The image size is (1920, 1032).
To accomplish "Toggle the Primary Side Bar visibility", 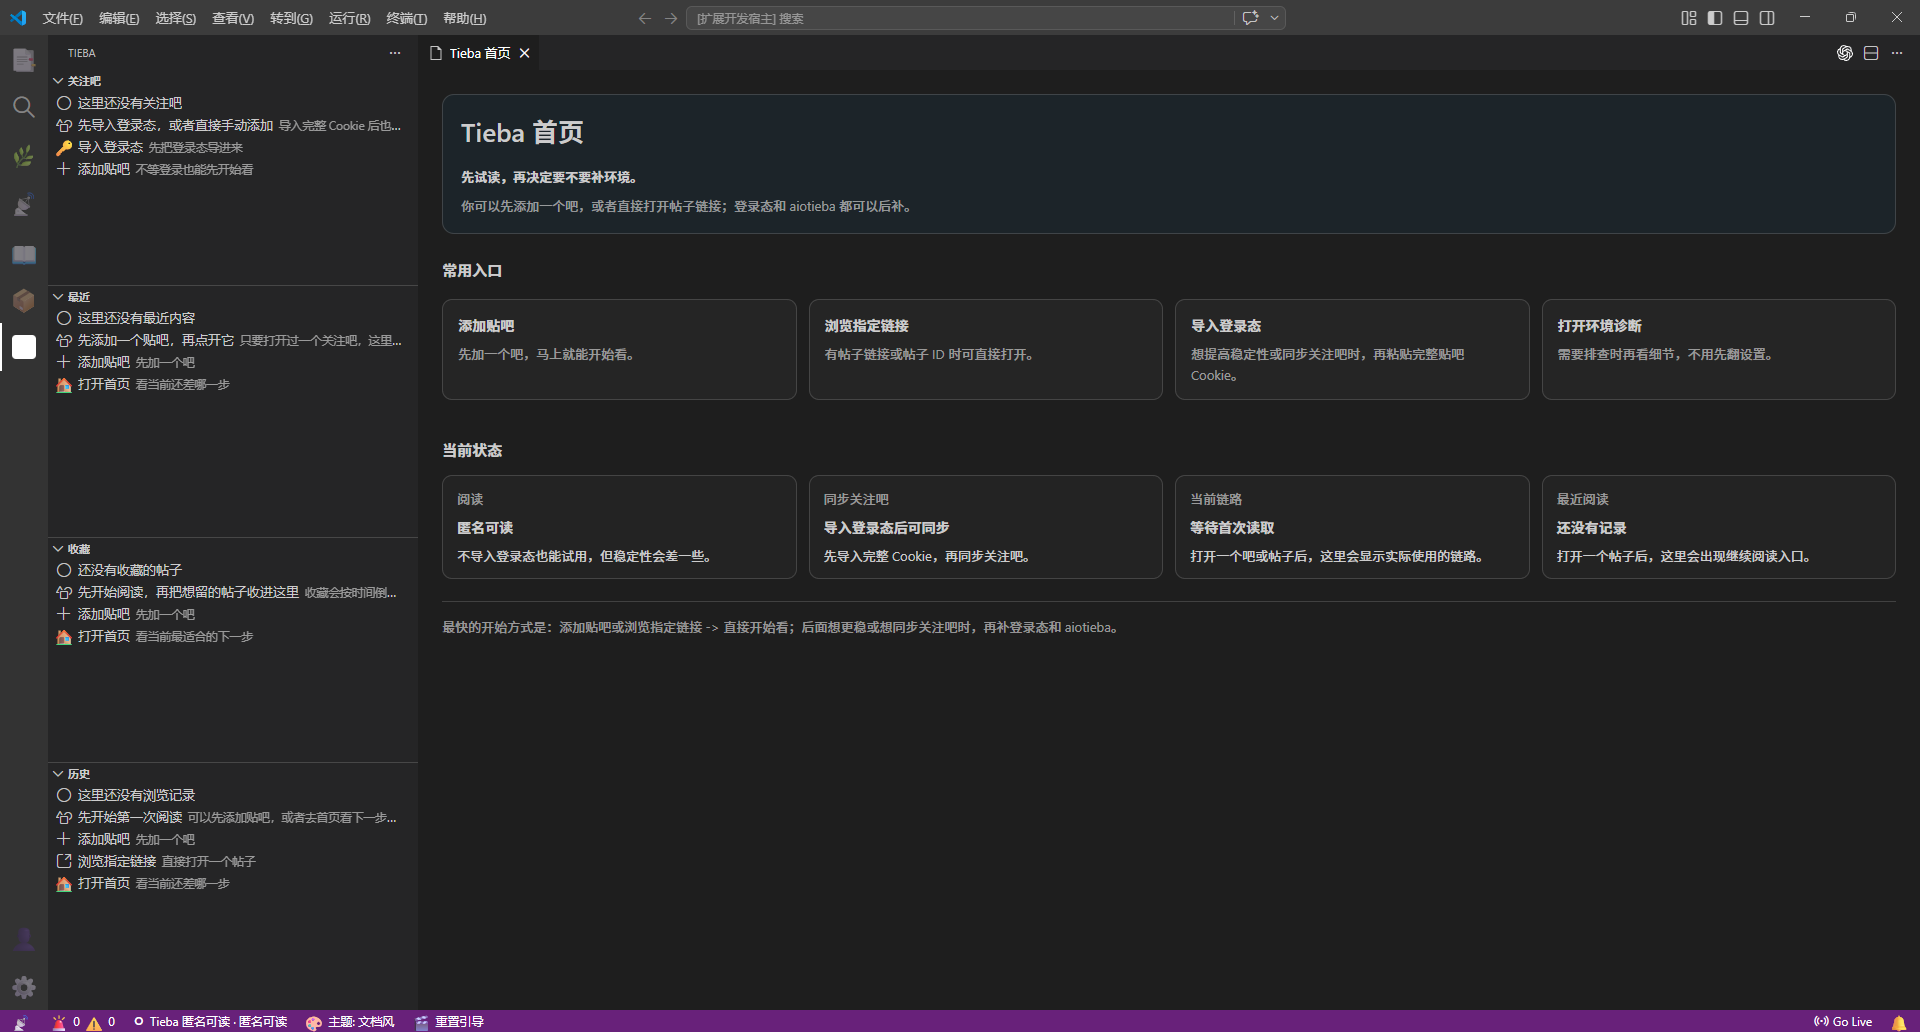I will [x=1715, y=18].
